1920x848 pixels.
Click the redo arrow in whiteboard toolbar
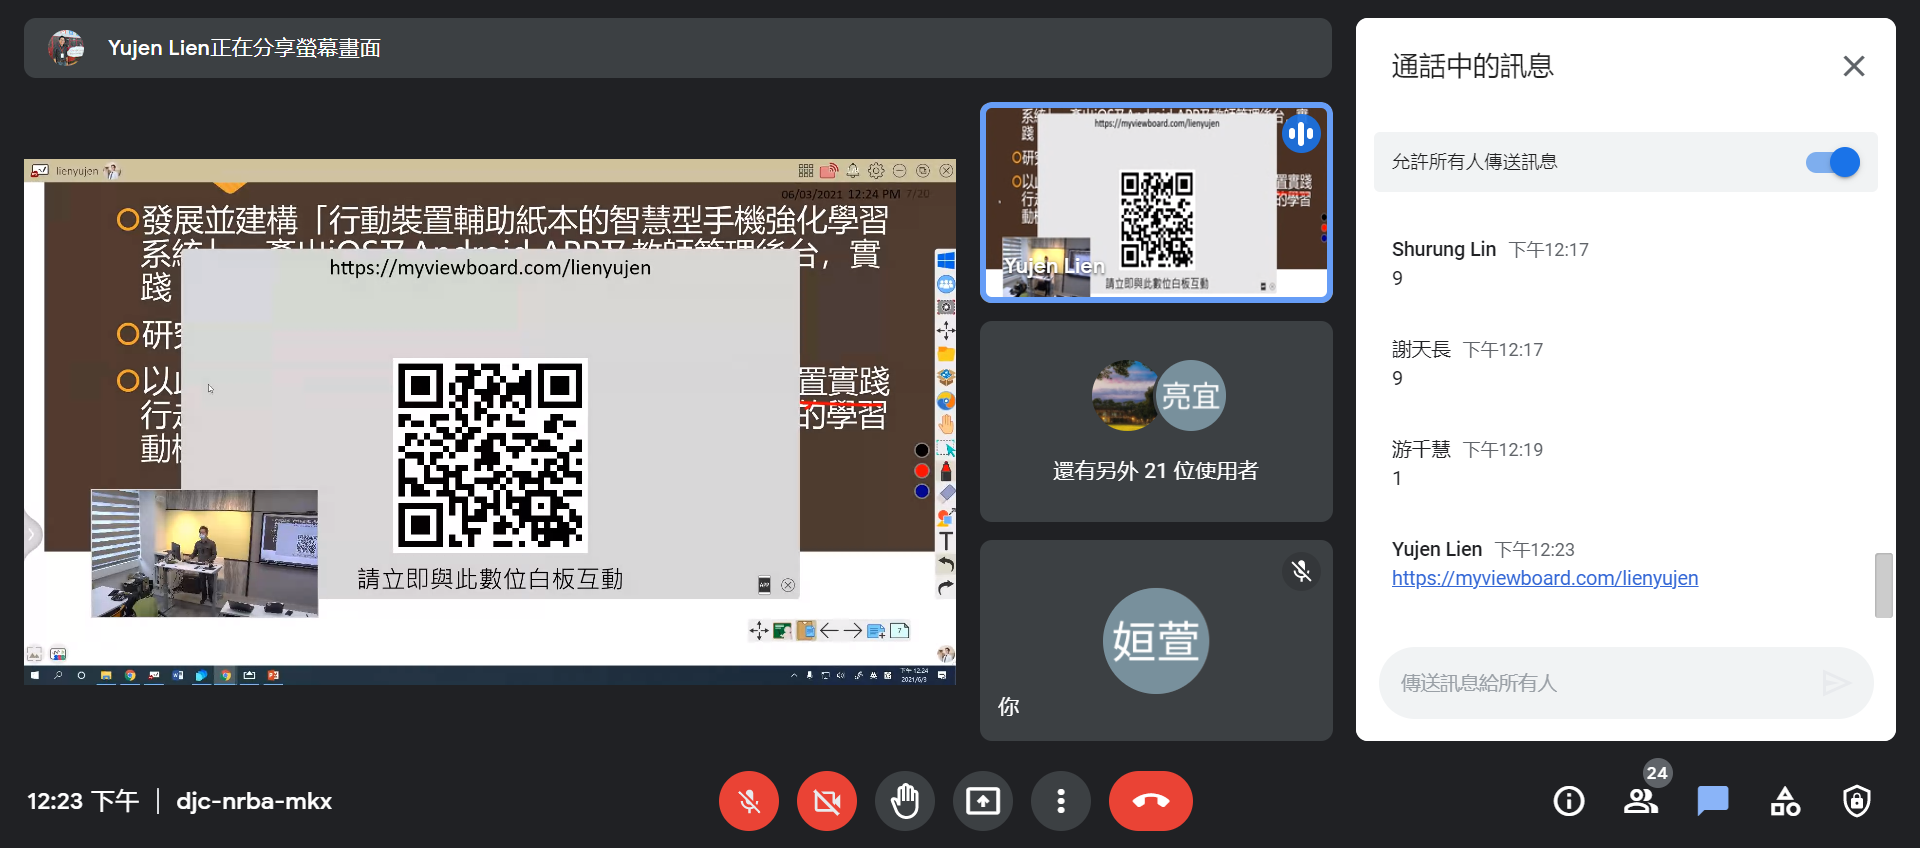click(946, 587)
